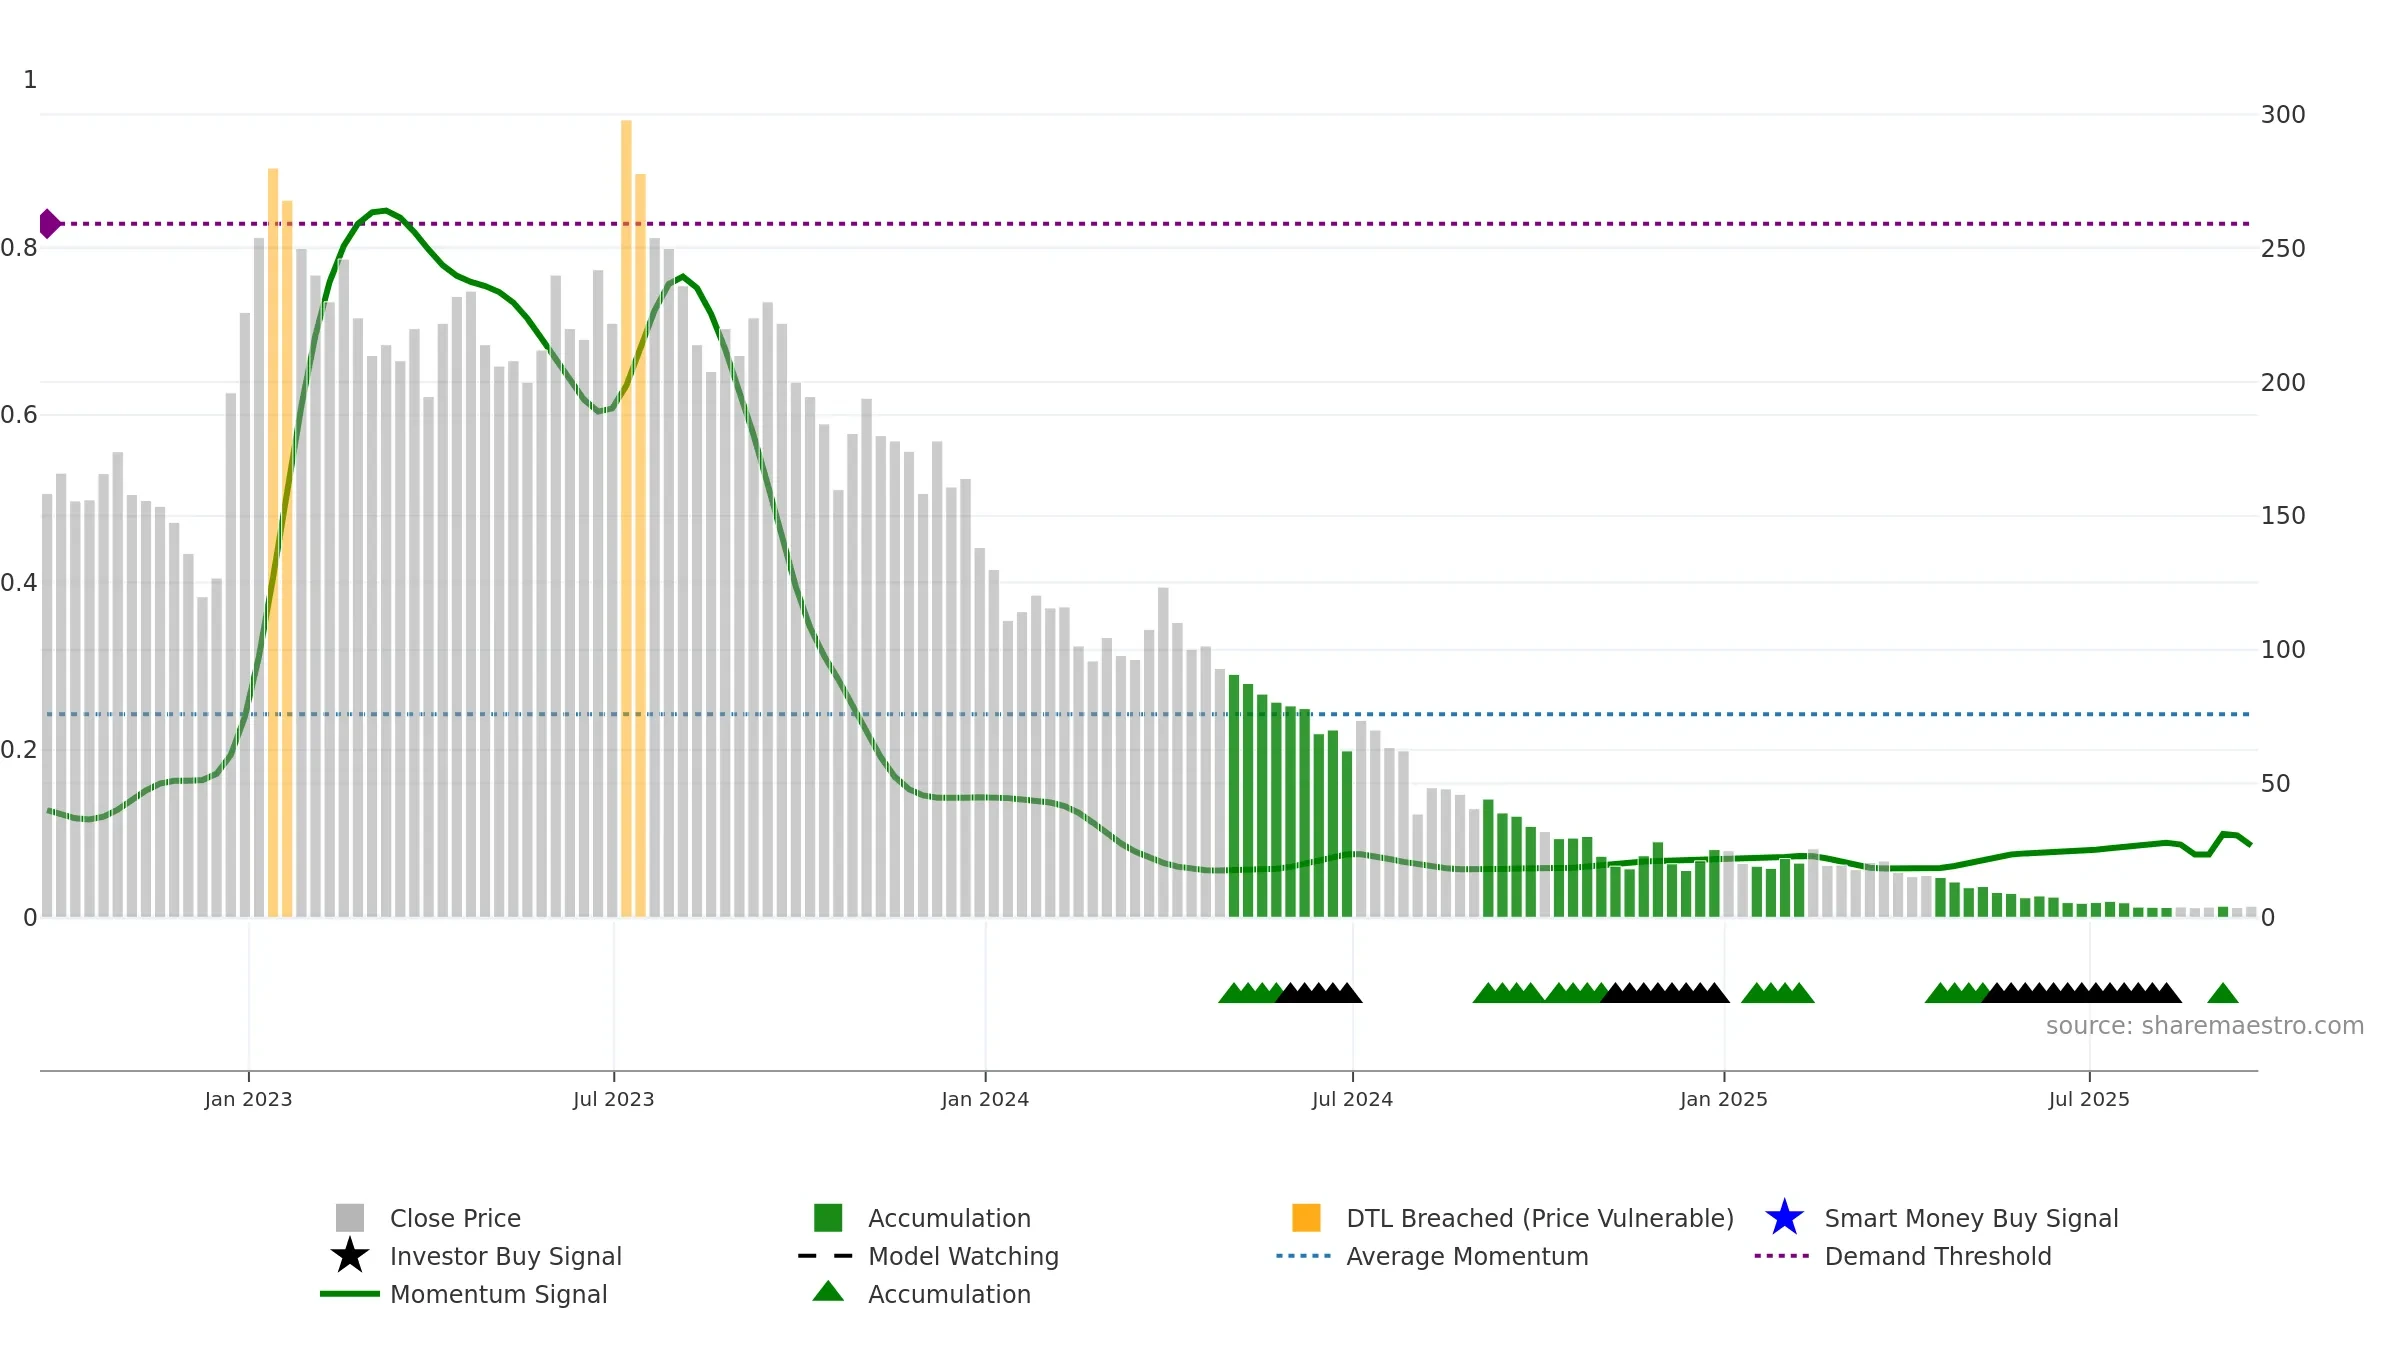
Task: Click the 0.8 left axis label
Action: pos(19,248)
